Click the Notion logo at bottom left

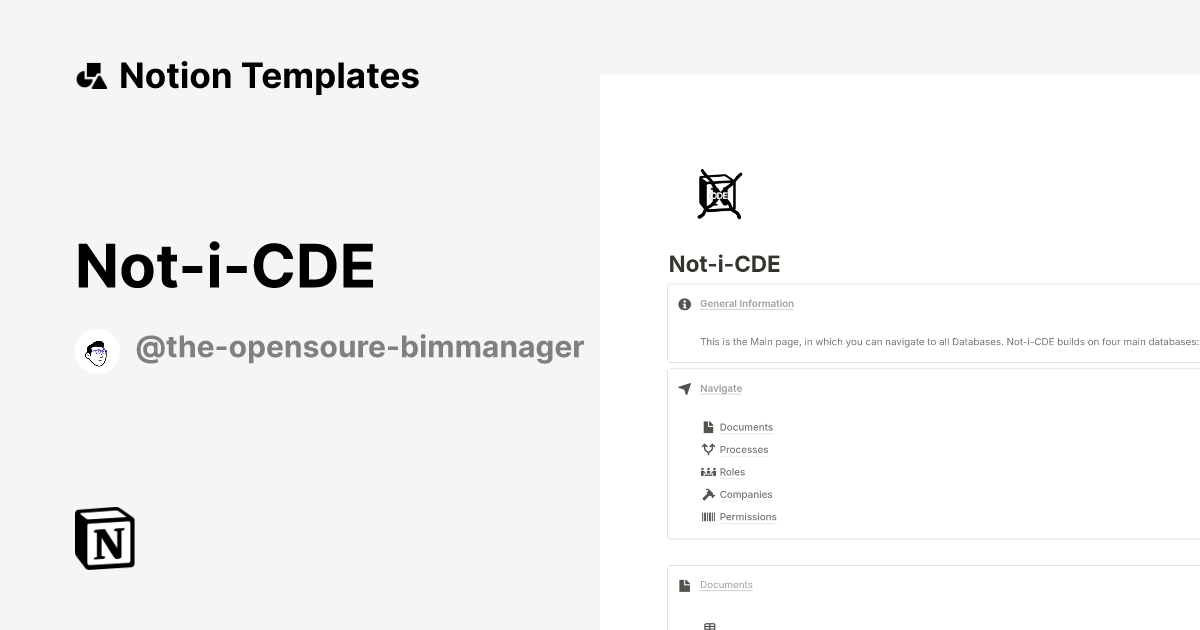click(104, 538)
